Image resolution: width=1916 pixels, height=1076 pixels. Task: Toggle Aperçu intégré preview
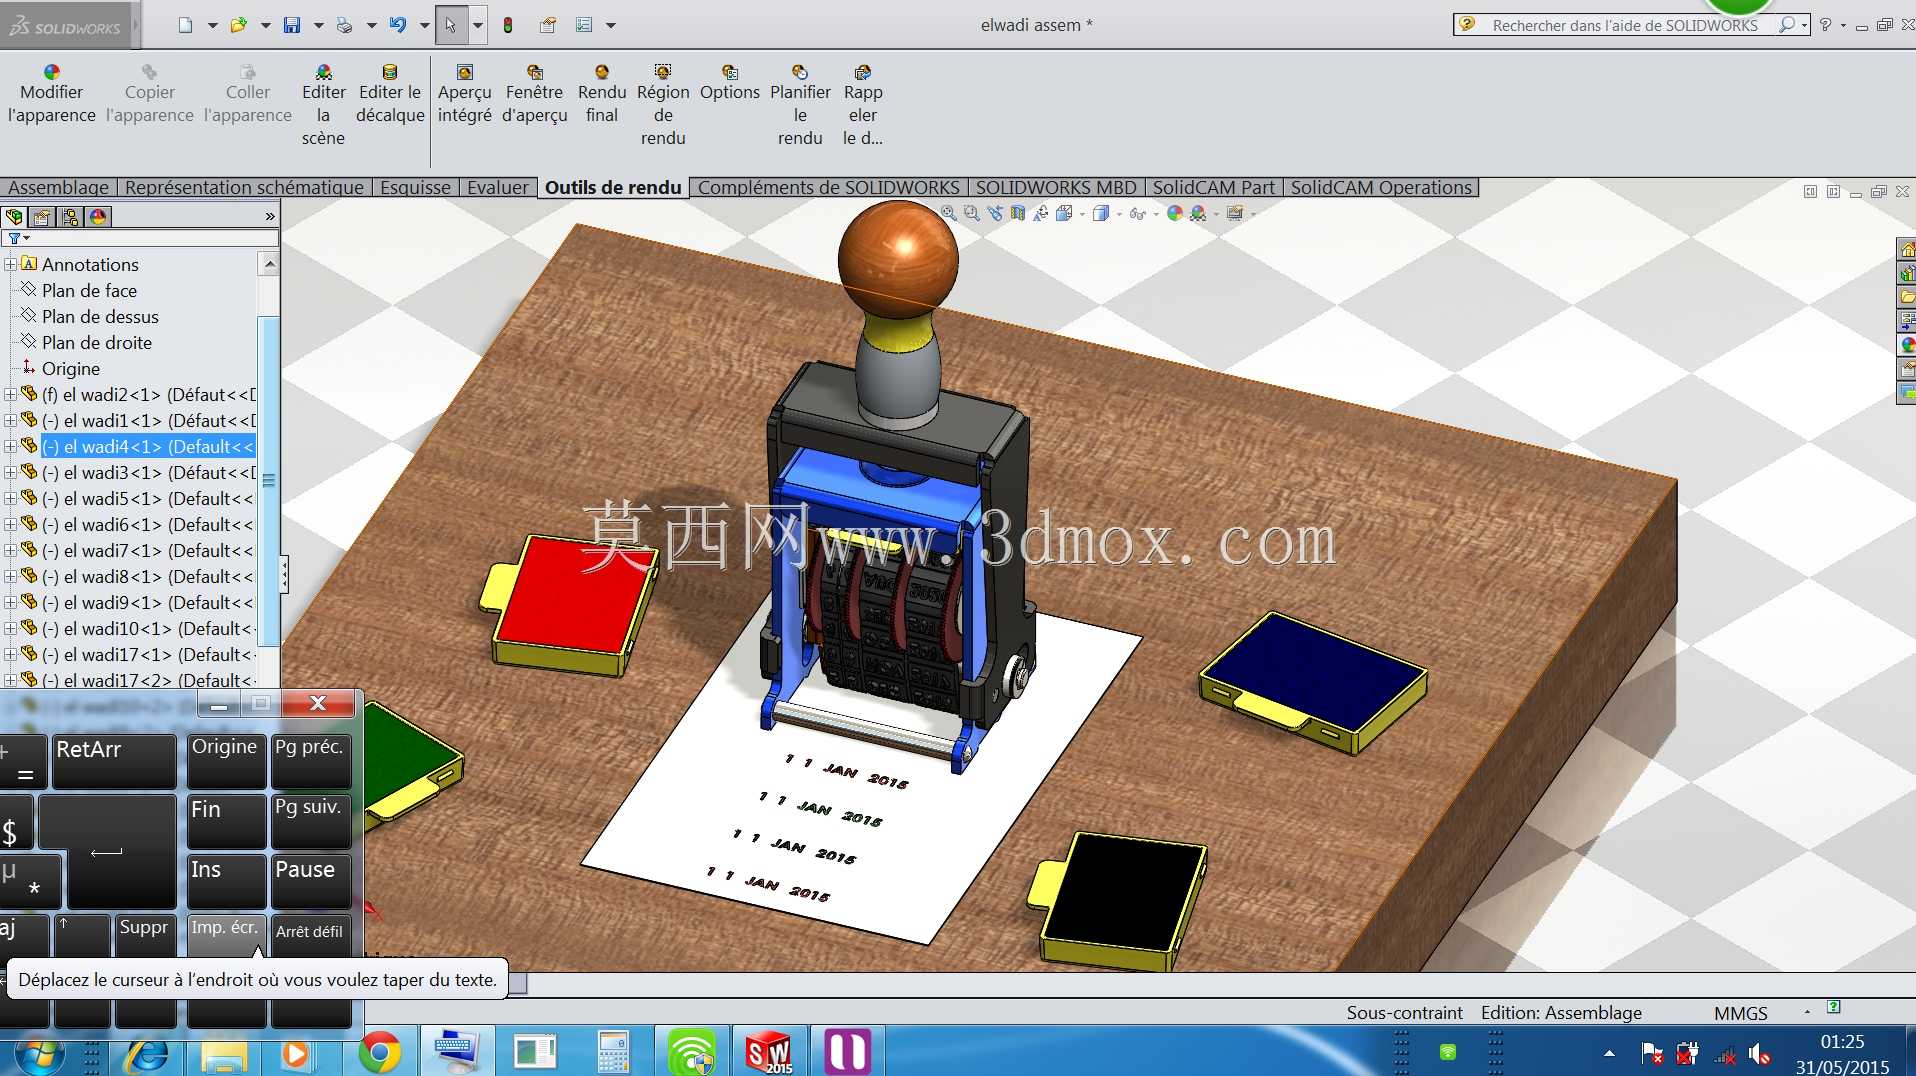tap(464, 95)
